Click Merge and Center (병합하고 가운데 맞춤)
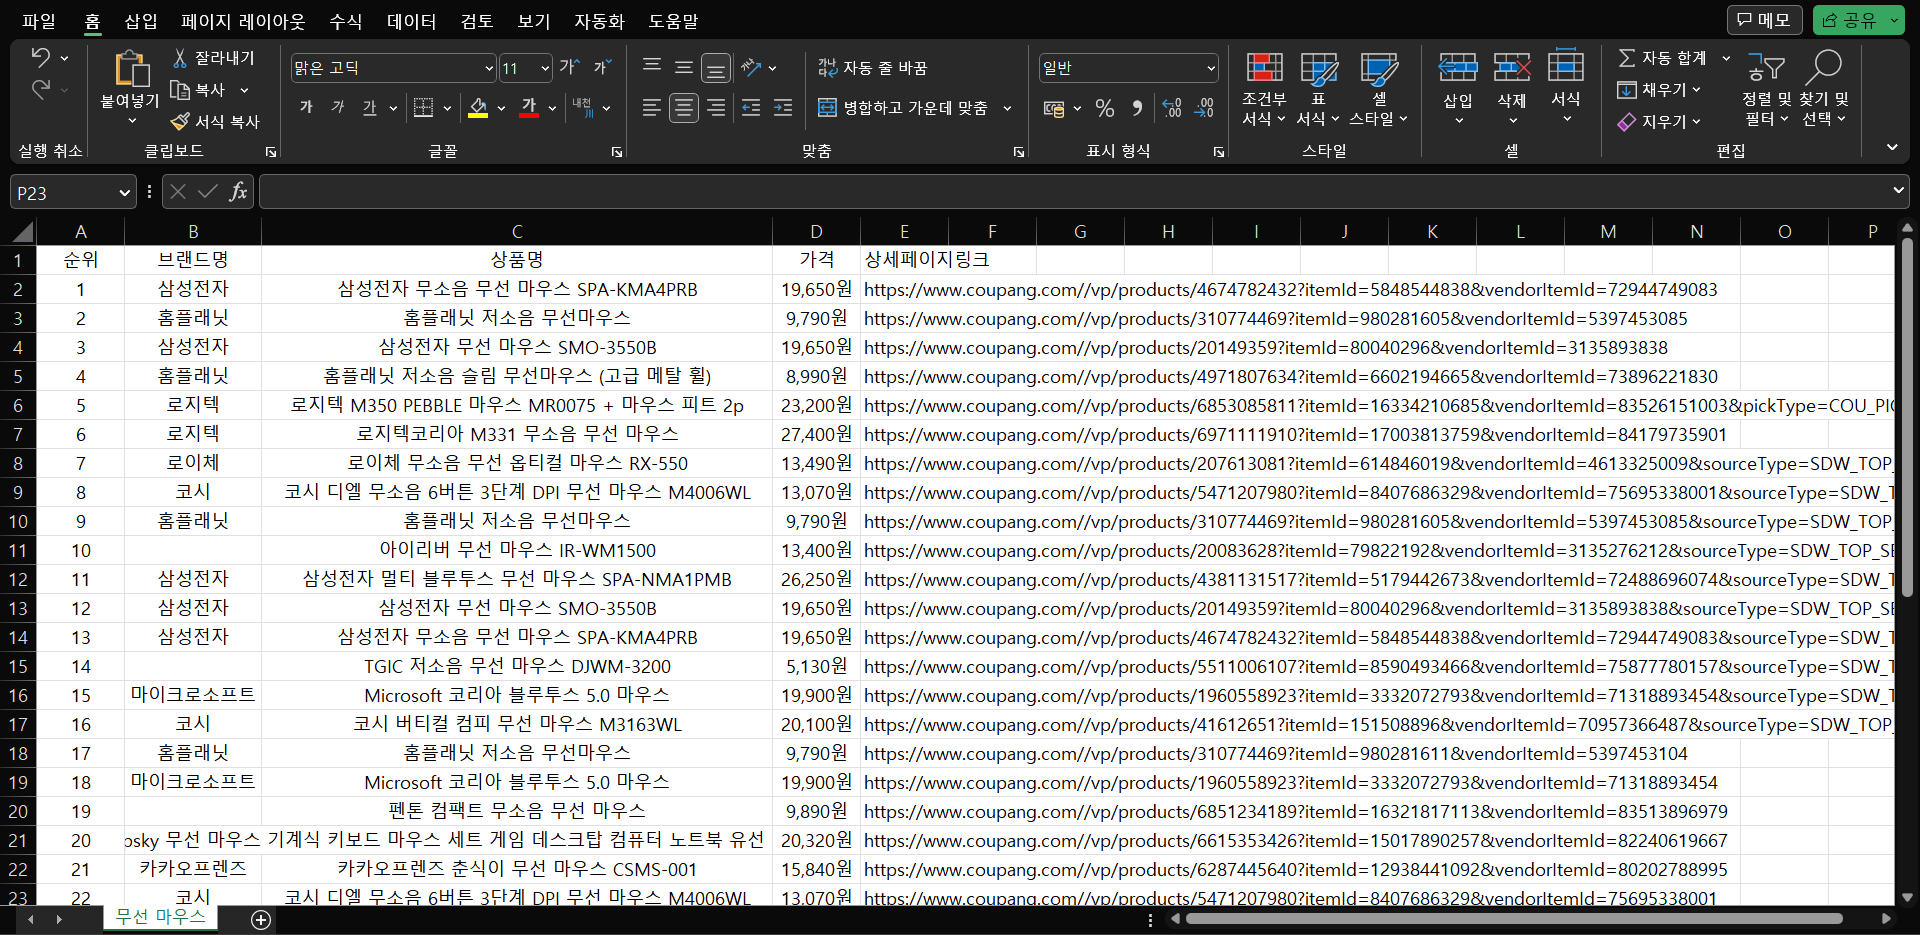Image resolution: width=1920 pixels, height=935 pixels. pos(902,107)
